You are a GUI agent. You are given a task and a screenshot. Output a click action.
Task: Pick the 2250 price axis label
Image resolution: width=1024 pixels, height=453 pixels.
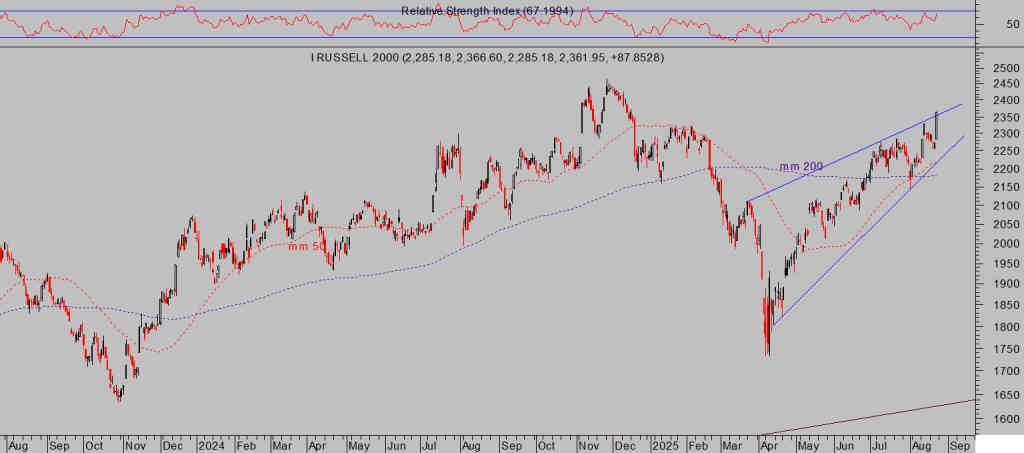pyautogui.click(x=1004, y=151)
